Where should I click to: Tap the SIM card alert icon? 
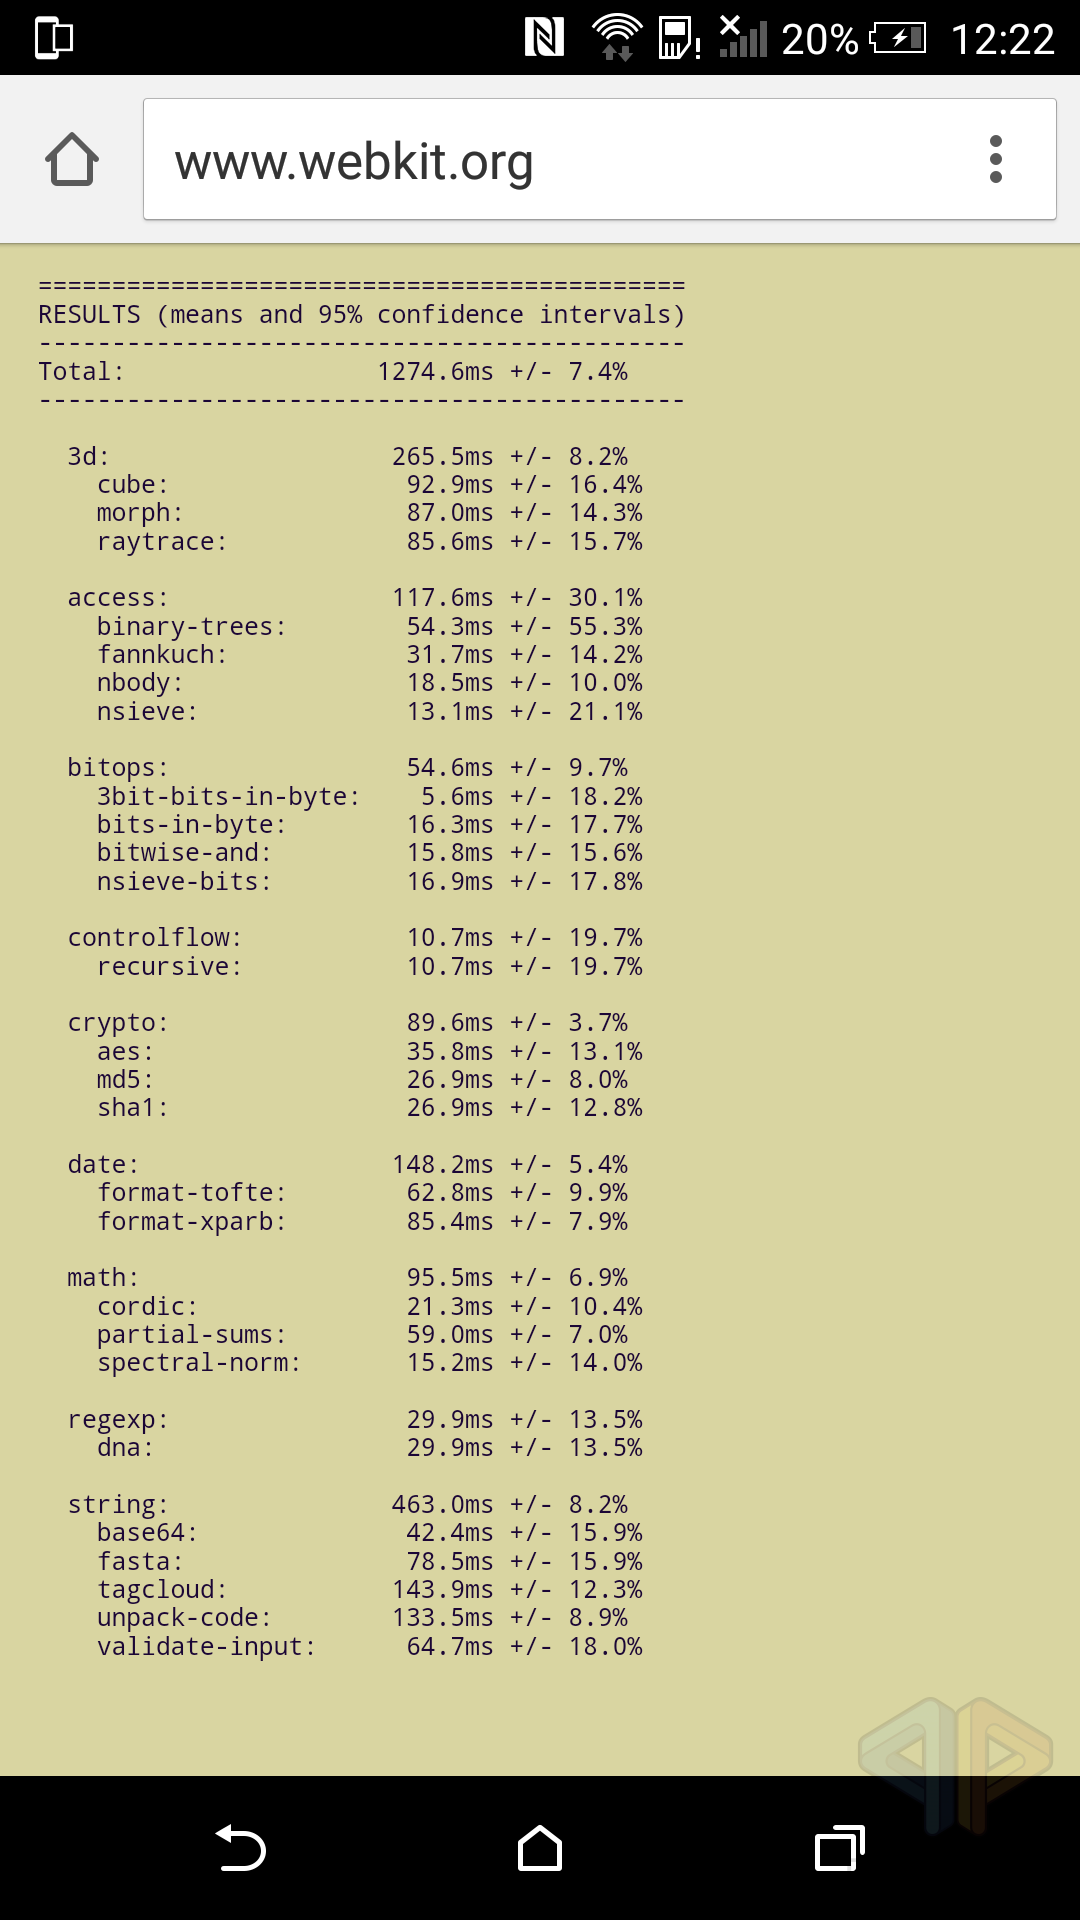(x=679, y=39)
